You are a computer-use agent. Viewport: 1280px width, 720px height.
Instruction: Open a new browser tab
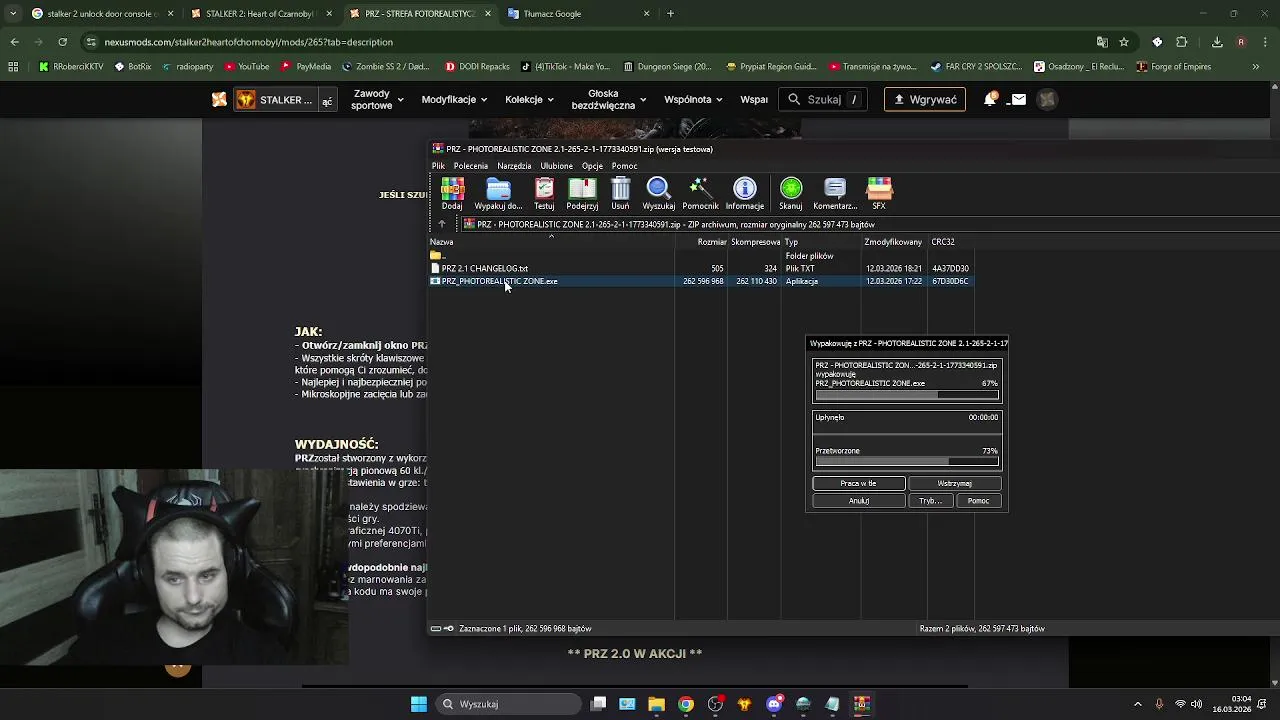click(x=670, y=14)
